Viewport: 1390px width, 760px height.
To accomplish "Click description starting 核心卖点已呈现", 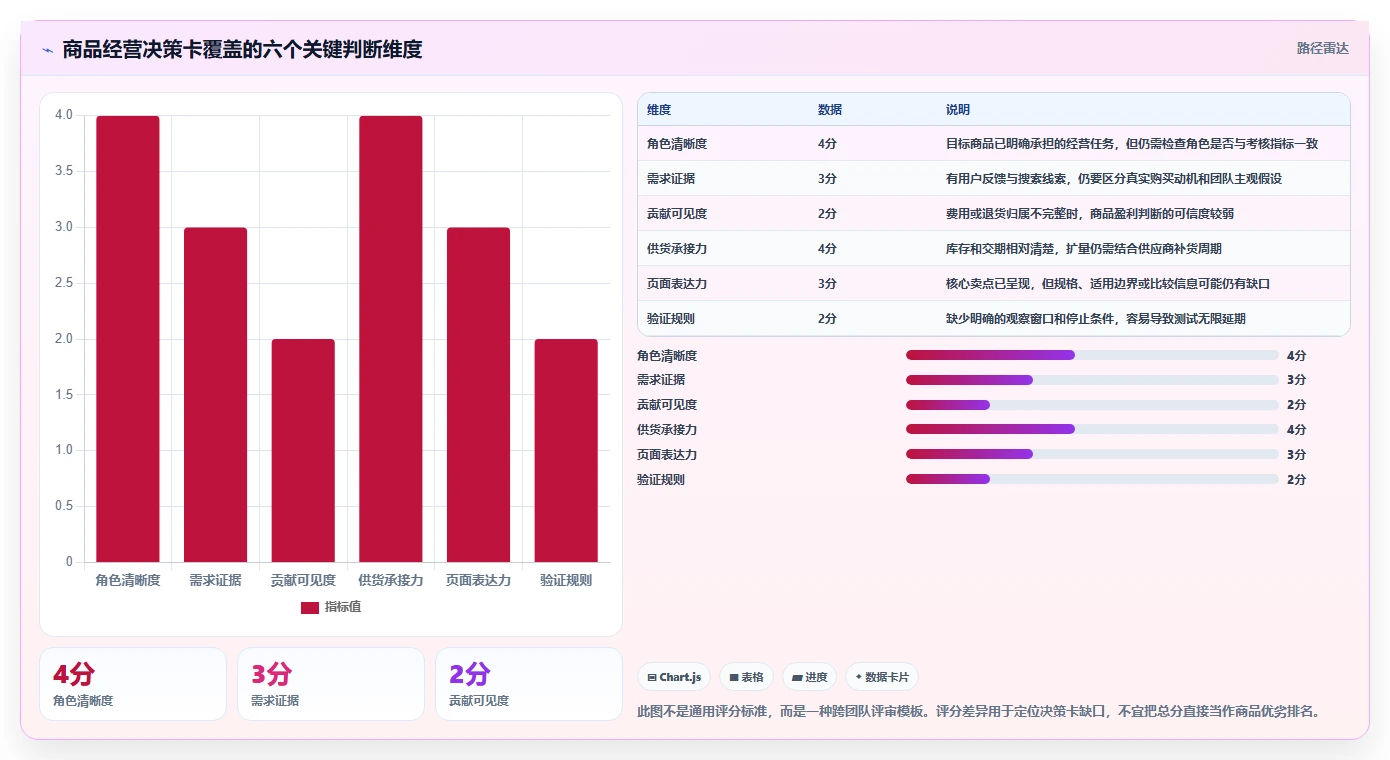I will 1108,284.
